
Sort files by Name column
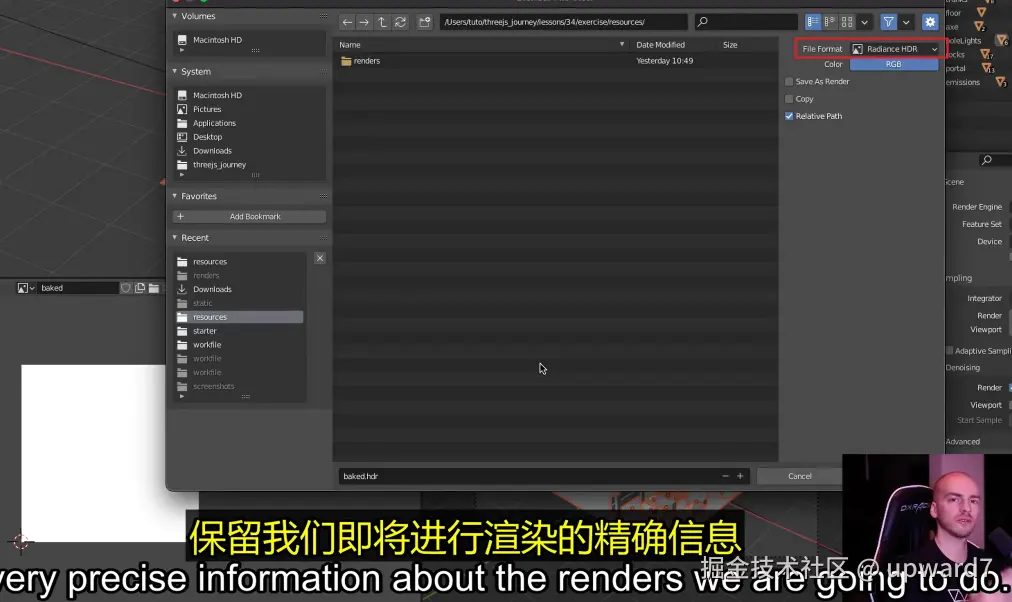click(x=350, y=45)
